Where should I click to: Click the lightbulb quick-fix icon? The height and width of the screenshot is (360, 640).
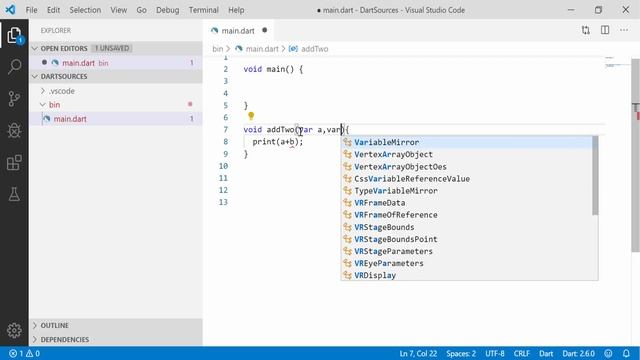click(251, 116)
